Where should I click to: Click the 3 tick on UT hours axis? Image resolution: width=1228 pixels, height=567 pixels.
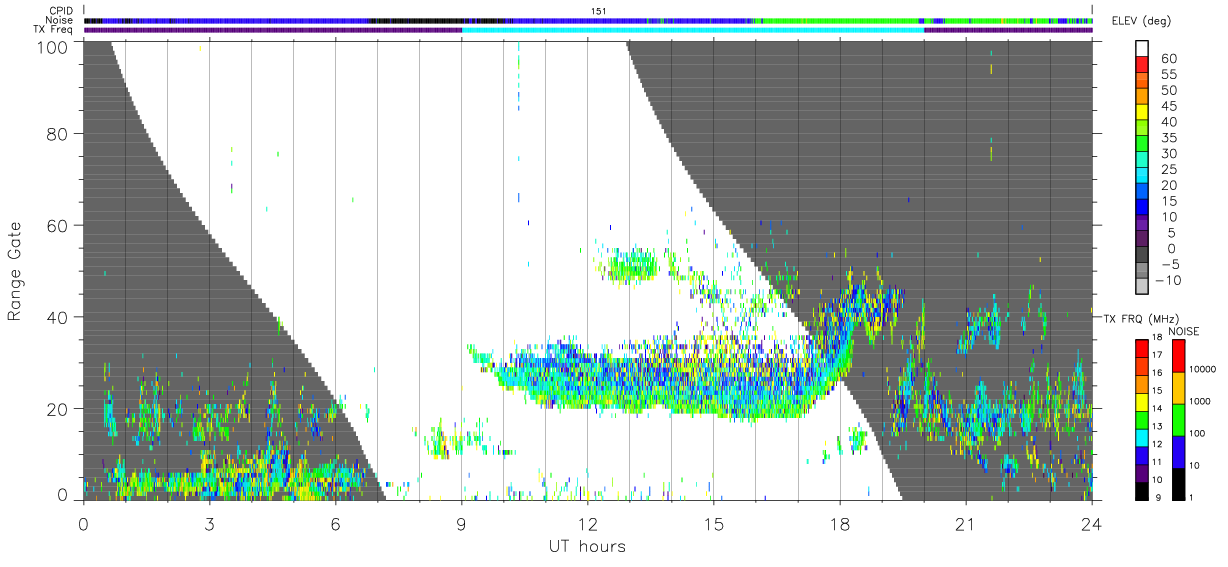point(209,523)
